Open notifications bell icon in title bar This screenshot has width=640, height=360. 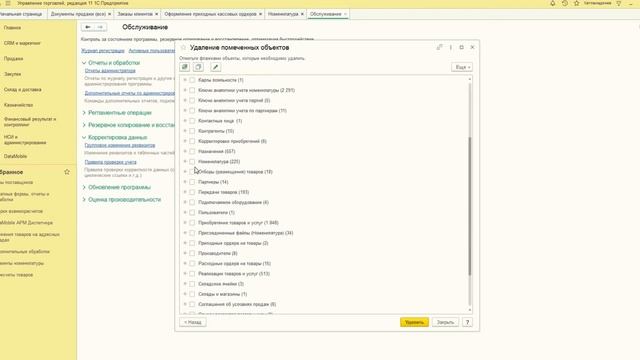(553, 3)
